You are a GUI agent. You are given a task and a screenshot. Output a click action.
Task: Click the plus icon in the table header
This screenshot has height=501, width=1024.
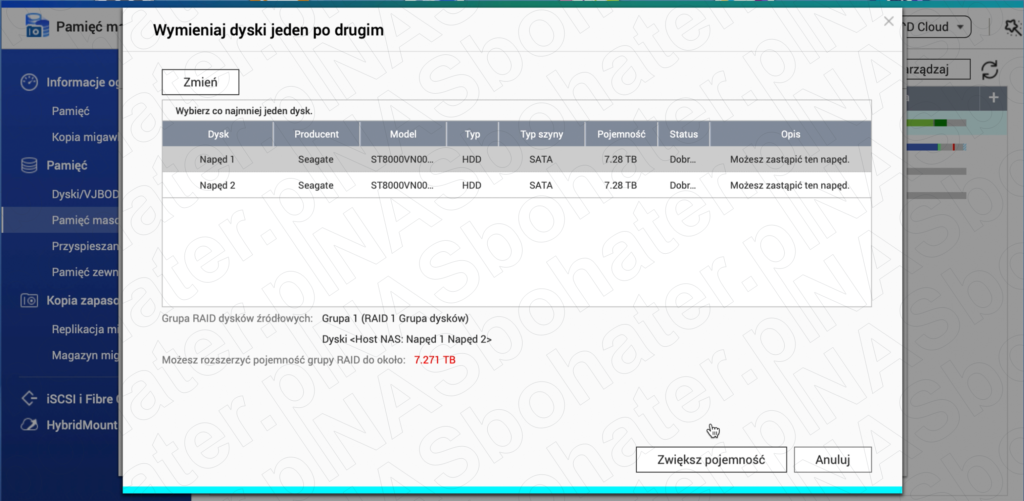coord(993,98)
